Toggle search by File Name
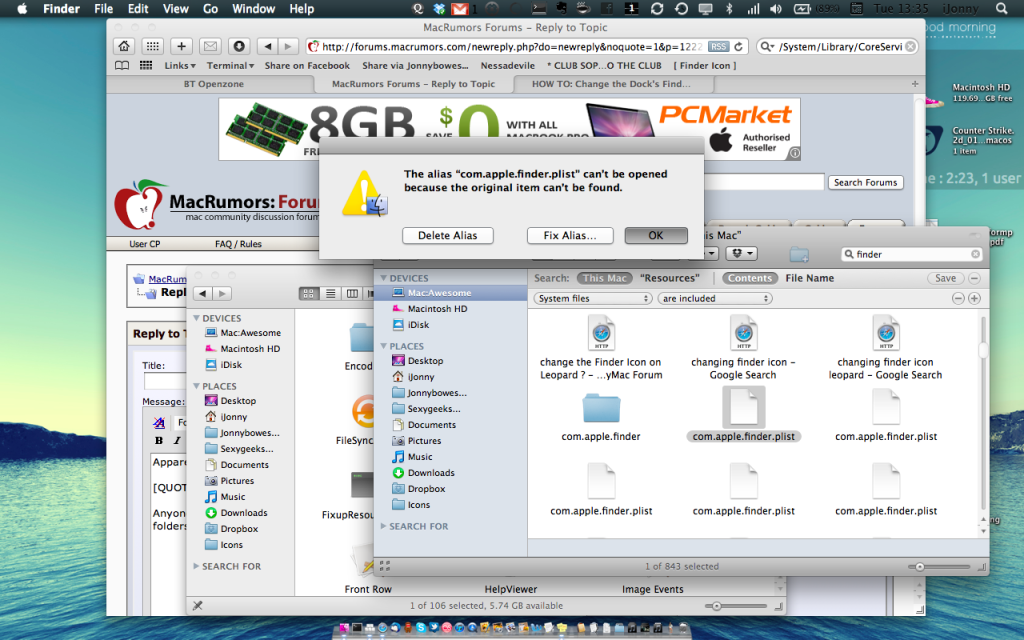 tap(809, 278)
